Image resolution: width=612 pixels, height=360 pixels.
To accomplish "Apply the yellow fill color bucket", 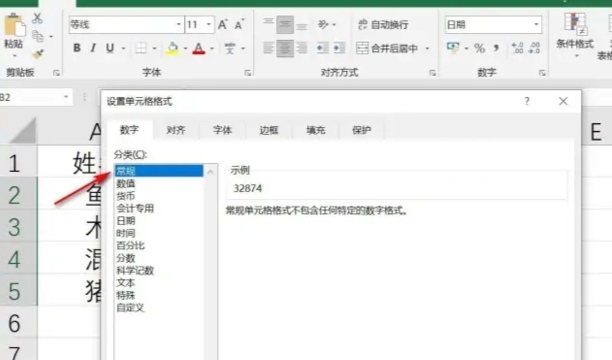I will (172, 48).
